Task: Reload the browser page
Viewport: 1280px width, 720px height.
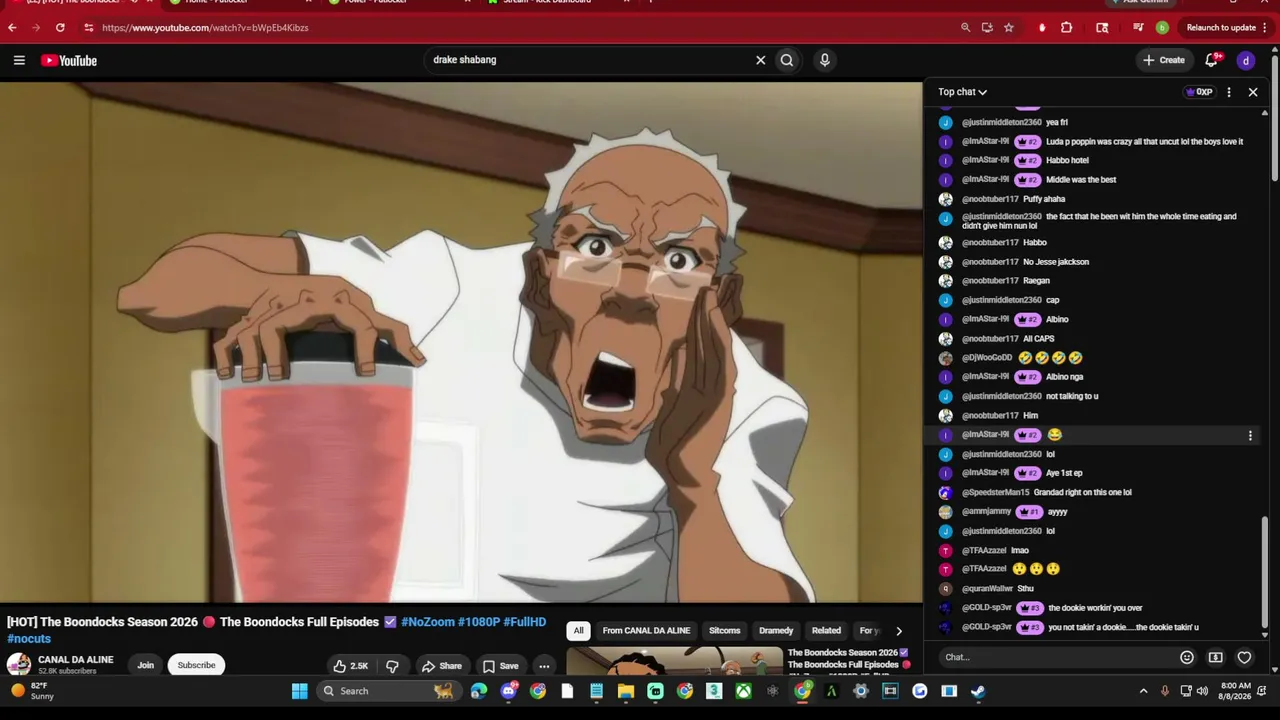Action: (x=60, y=28)
